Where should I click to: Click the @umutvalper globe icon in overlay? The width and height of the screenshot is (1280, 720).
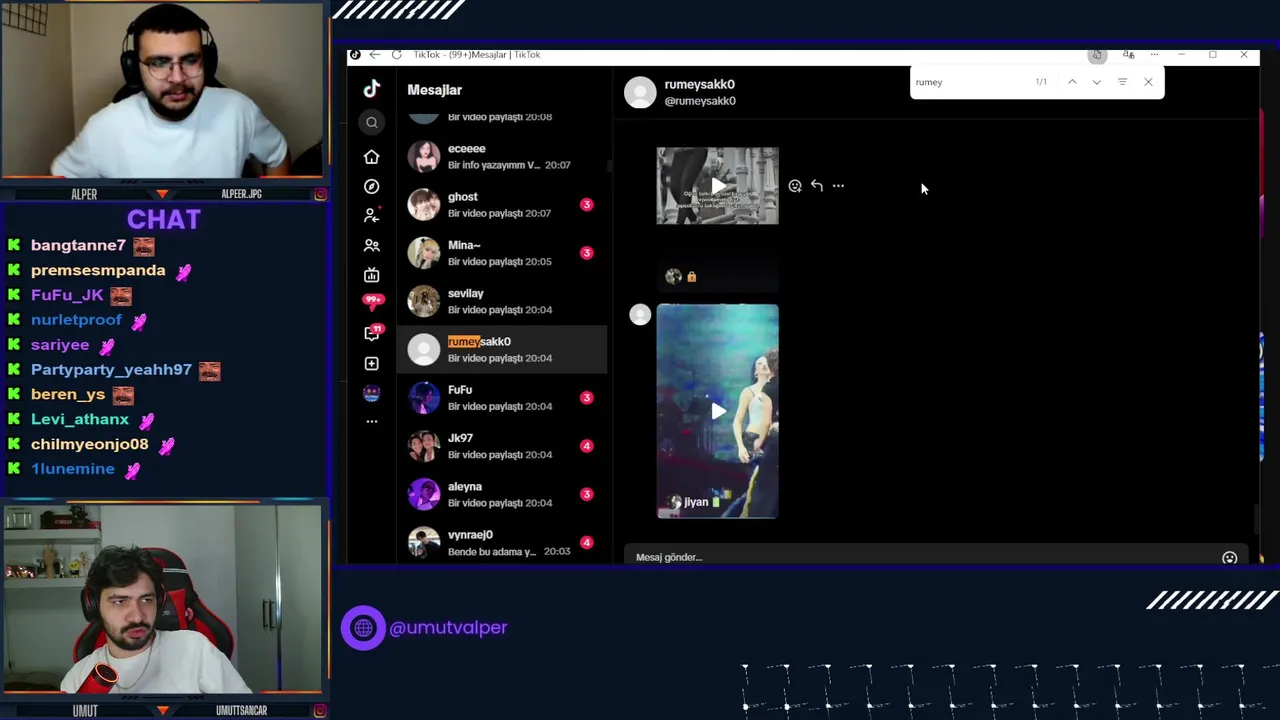363,628
